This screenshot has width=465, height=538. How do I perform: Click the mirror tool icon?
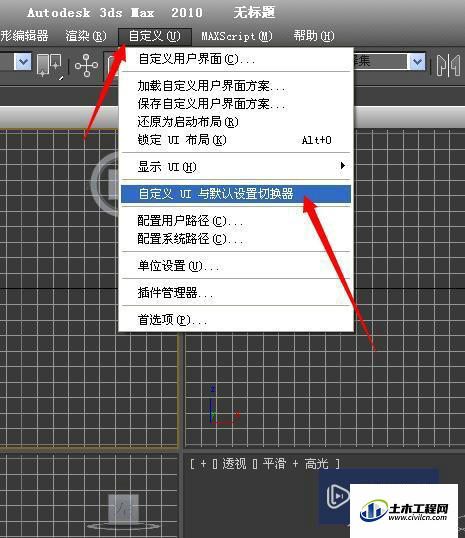pyautogui.click(x=448, y=65)
